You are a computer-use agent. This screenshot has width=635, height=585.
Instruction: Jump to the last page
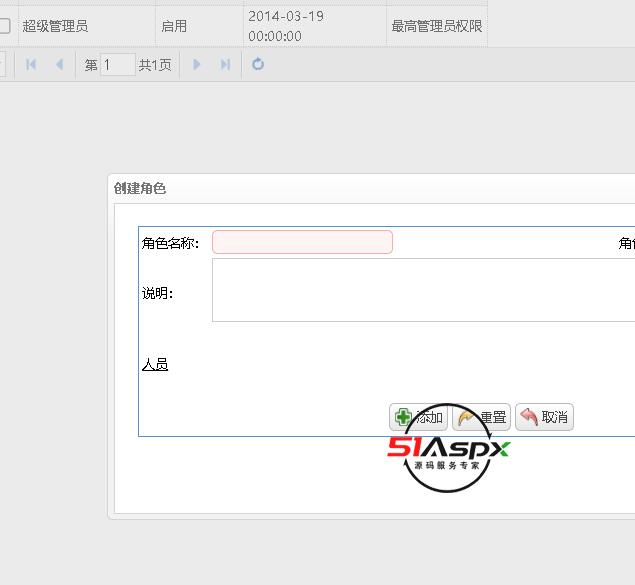tap(225, 64)
